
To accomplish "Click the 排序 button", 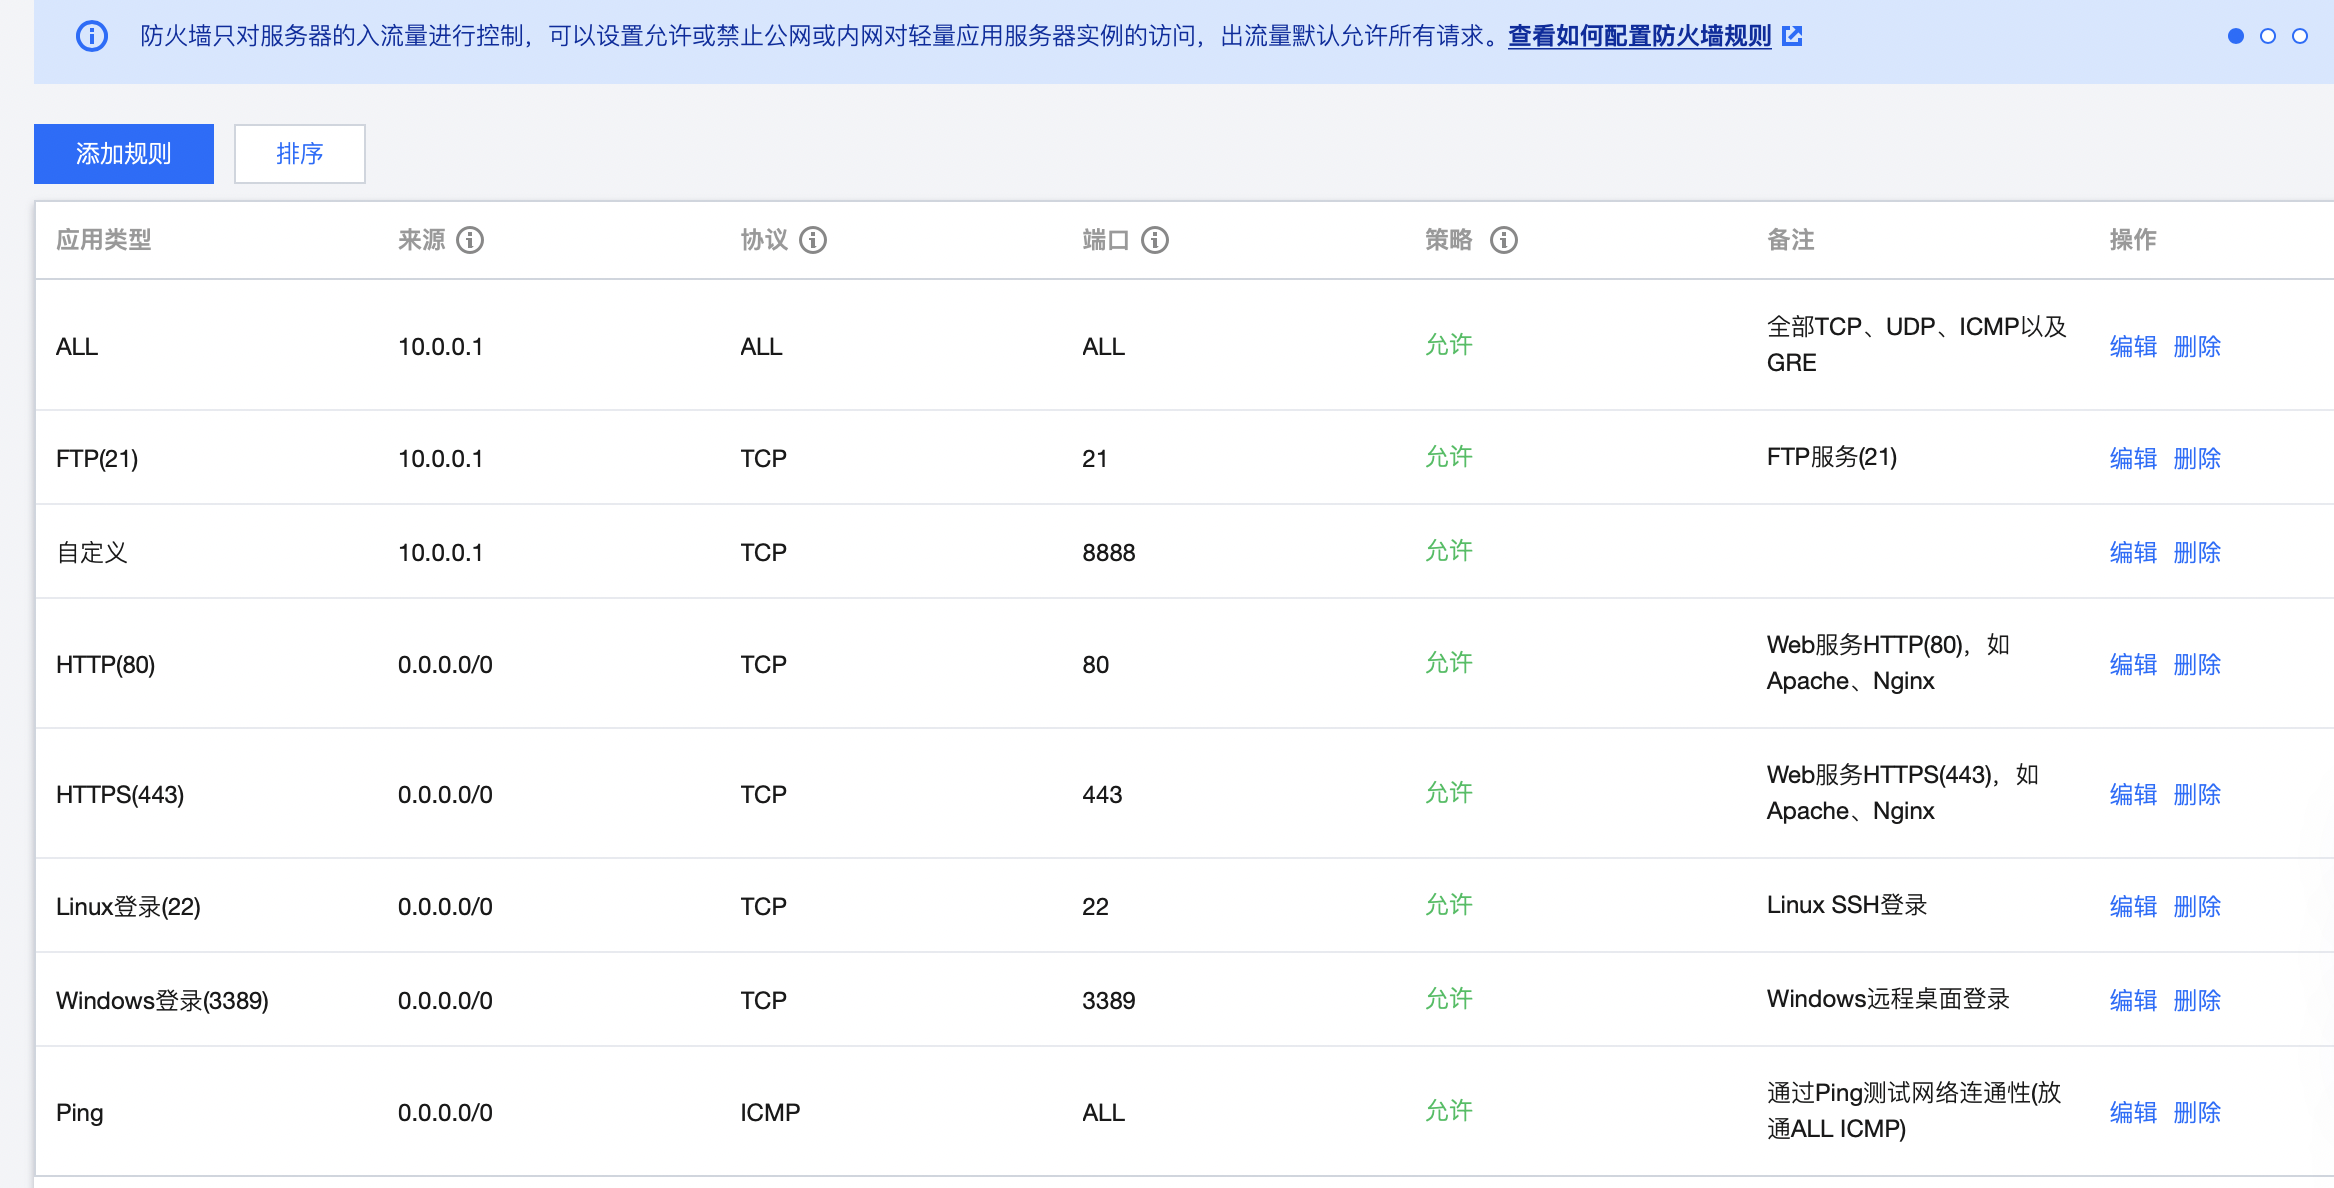I will (x=300, y=154).
